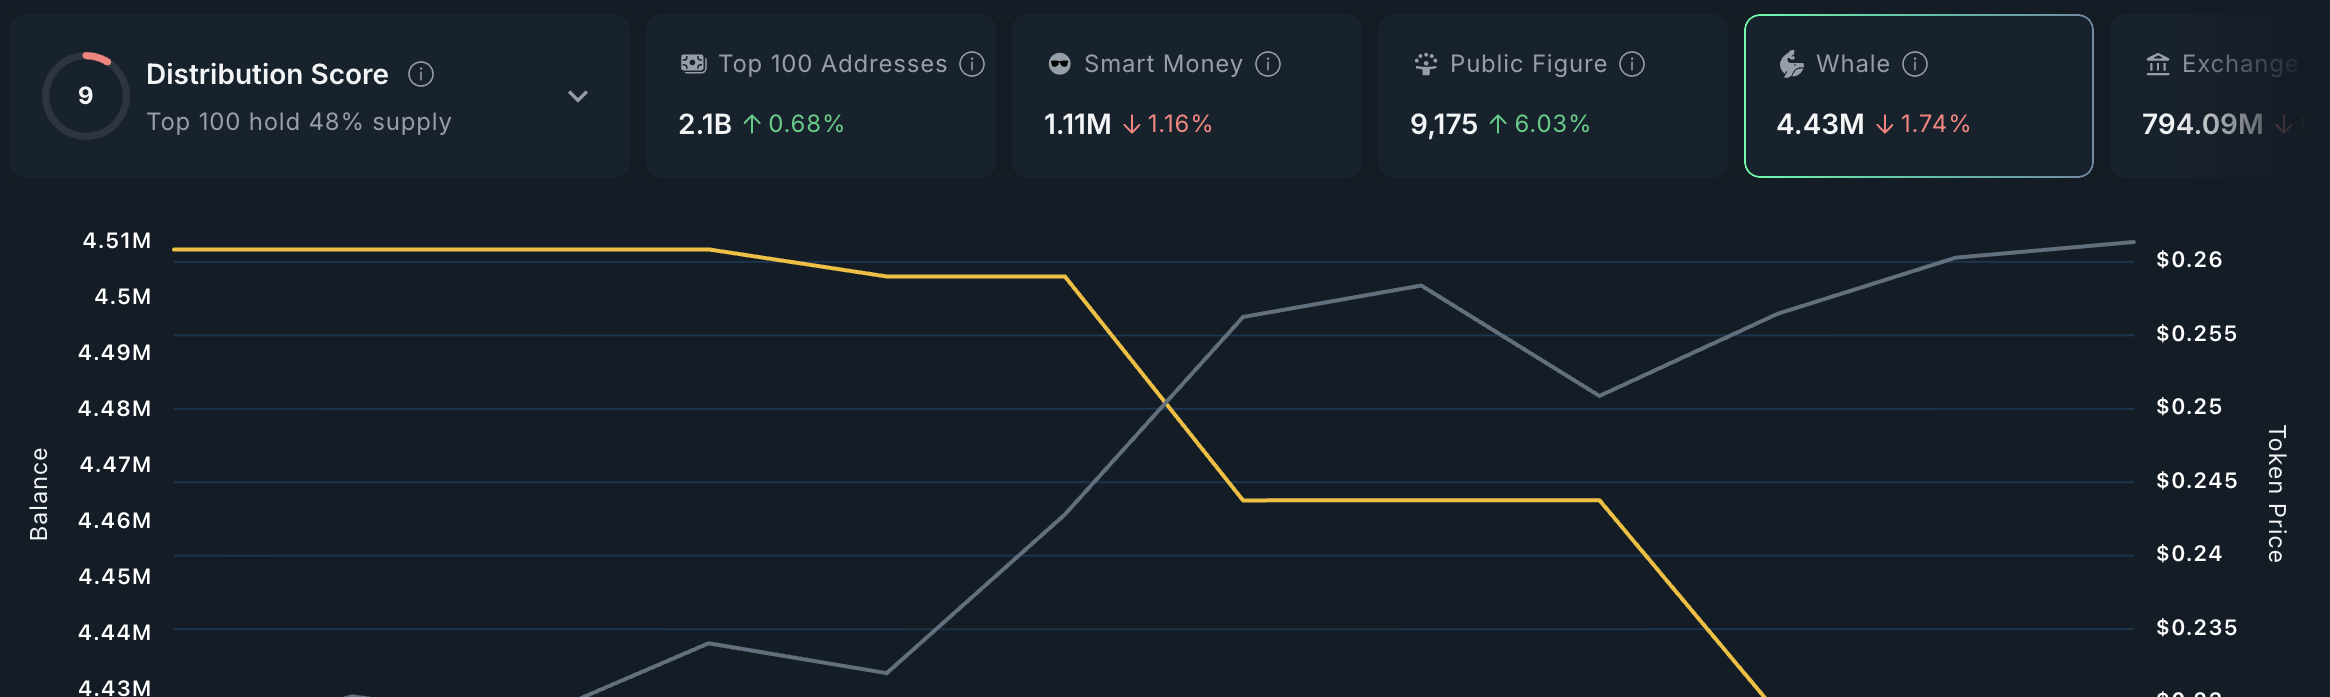Click the Top 100 Addresses cash icon
This screenshot has height=697, width=2330.
[693, 64]
